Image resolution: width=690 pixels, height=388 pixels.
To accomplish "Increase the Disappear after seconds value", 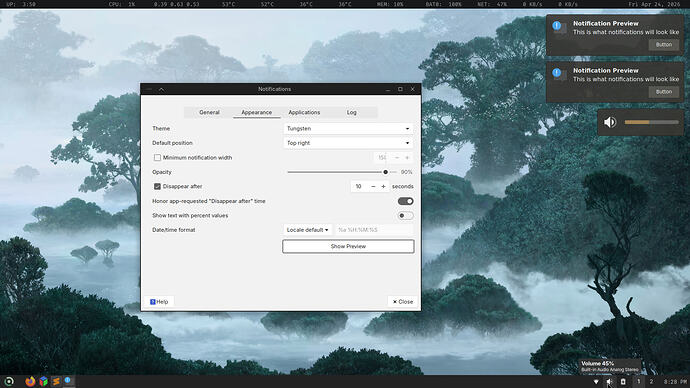I will tap(383, 187).
